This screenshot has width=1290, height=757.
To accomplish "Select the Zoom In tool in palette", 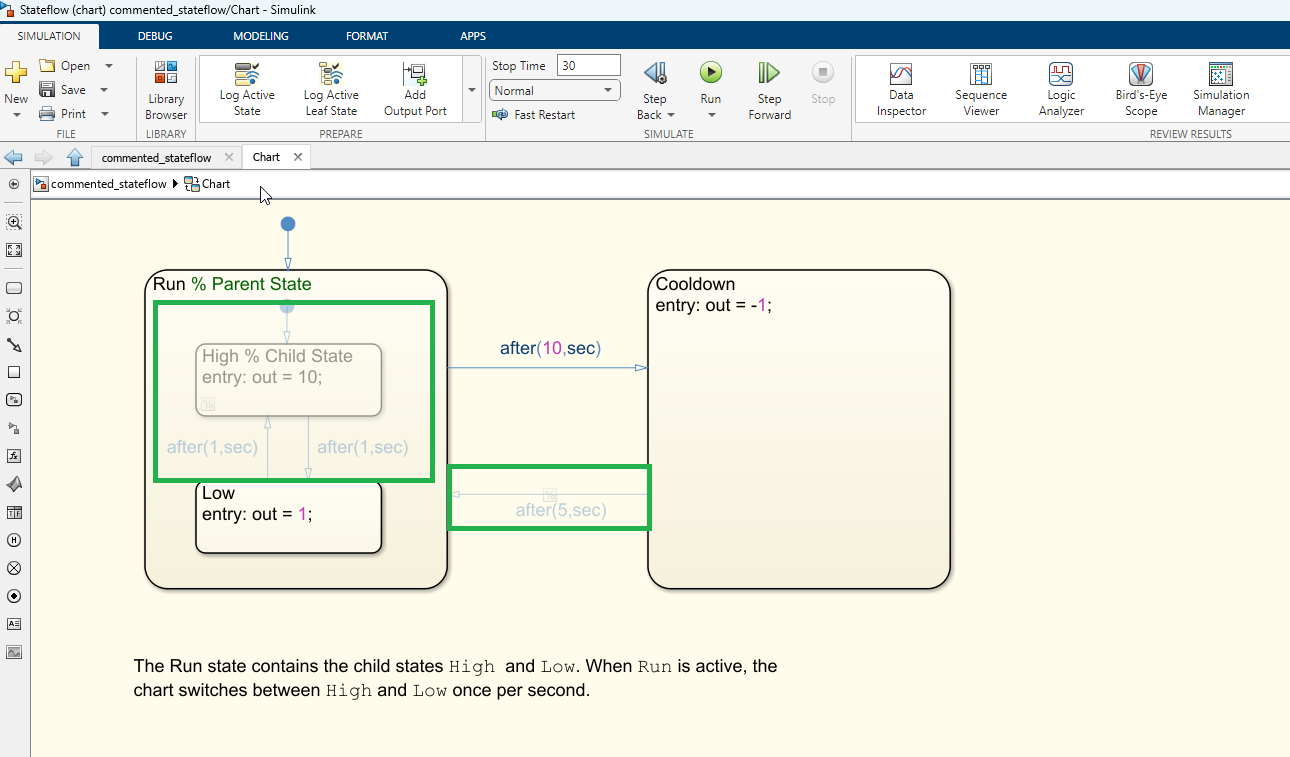I will point(14,222).
